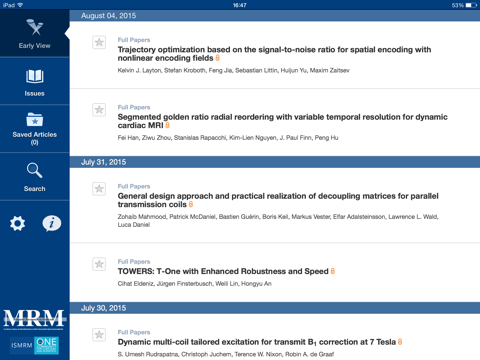480x360 pixels.
Task: Click authors line starting S. Umesh Rudrapatna
Action: pos(226,354)
